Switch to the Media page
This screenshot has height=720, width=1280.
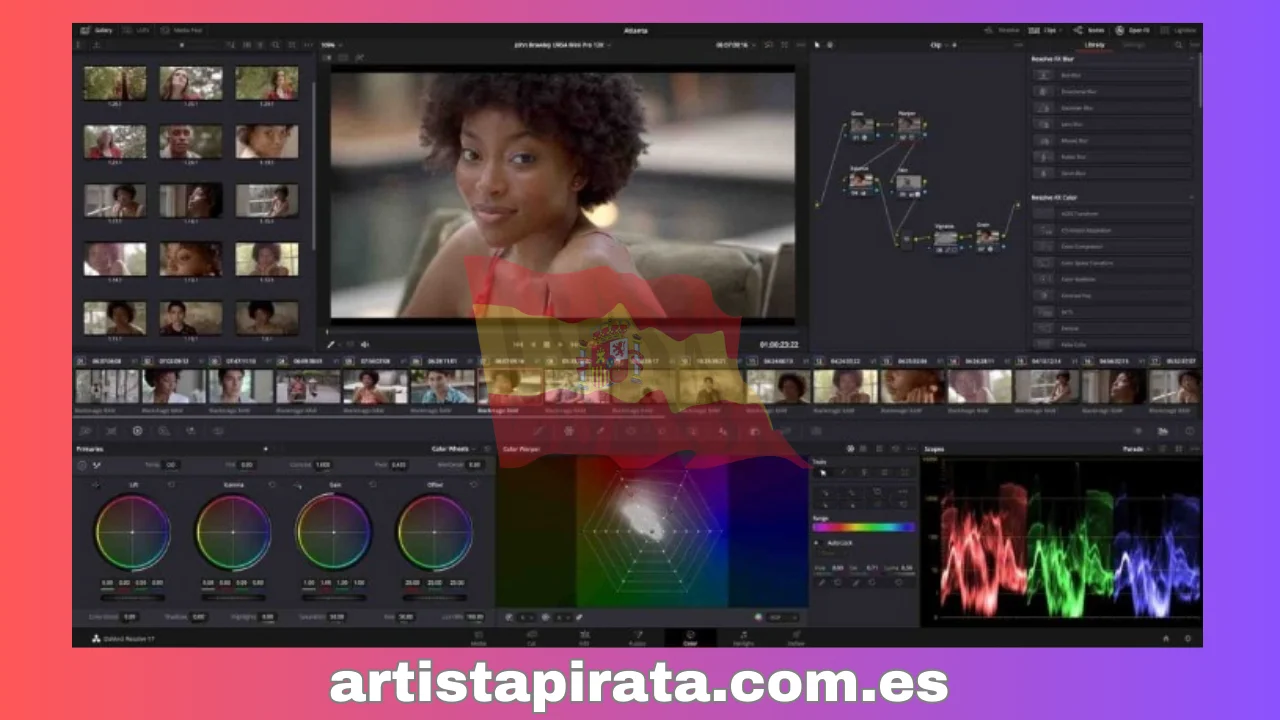[x=478, y=636]
